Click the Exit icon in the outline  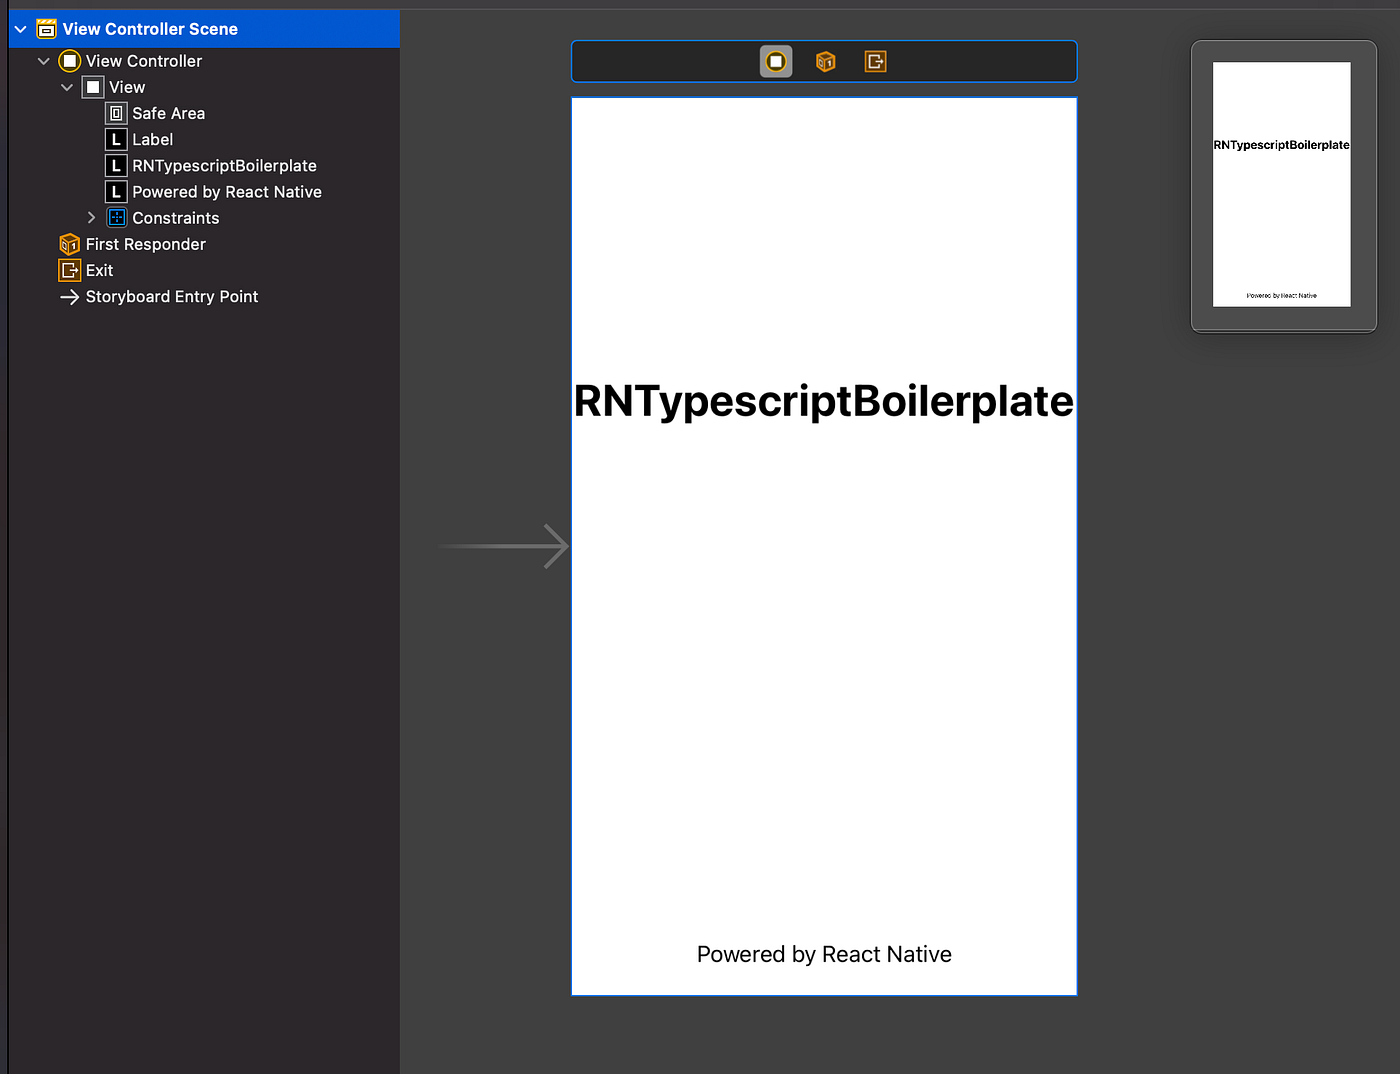pos(69,270)
